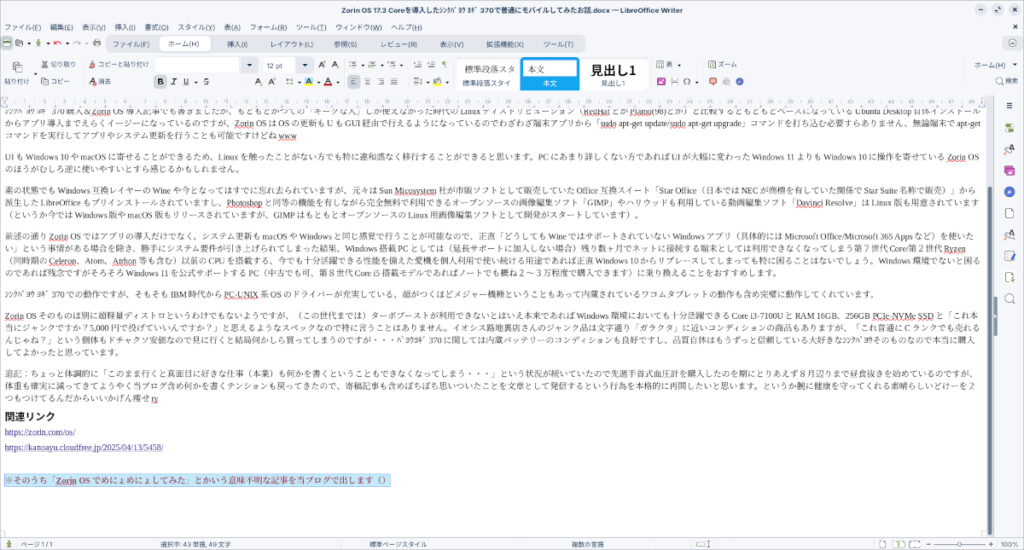This screenshot has height=550, width=1024.
Task: Click the undo arrow icon
Action: click(57, 43)
